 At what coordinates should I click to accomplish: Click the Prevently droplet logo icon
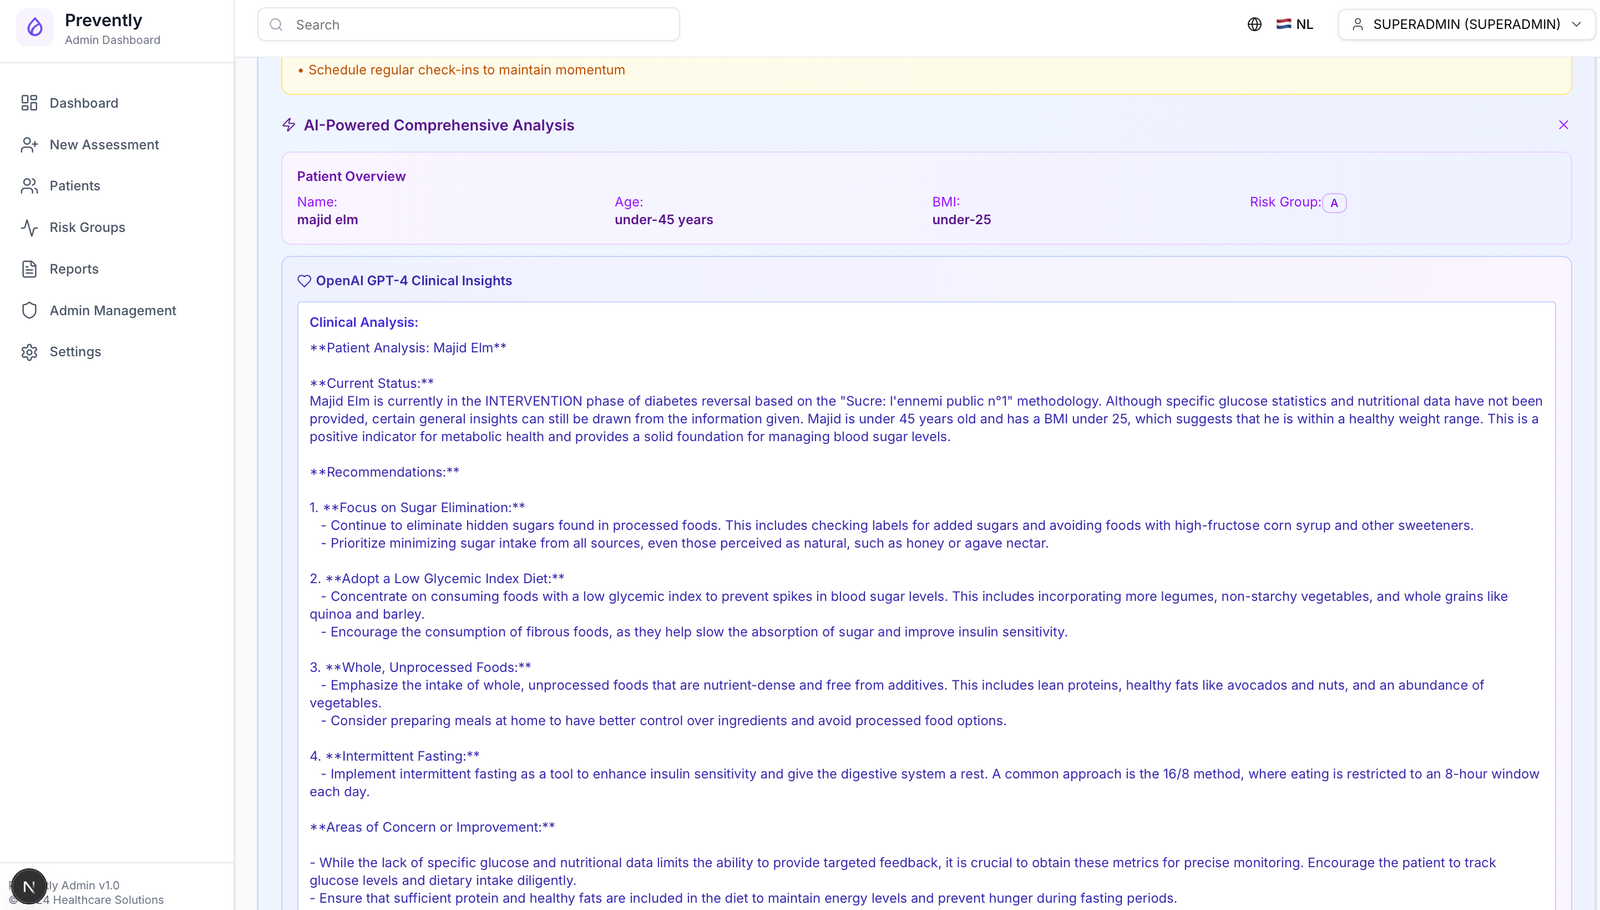click(35, 28)
